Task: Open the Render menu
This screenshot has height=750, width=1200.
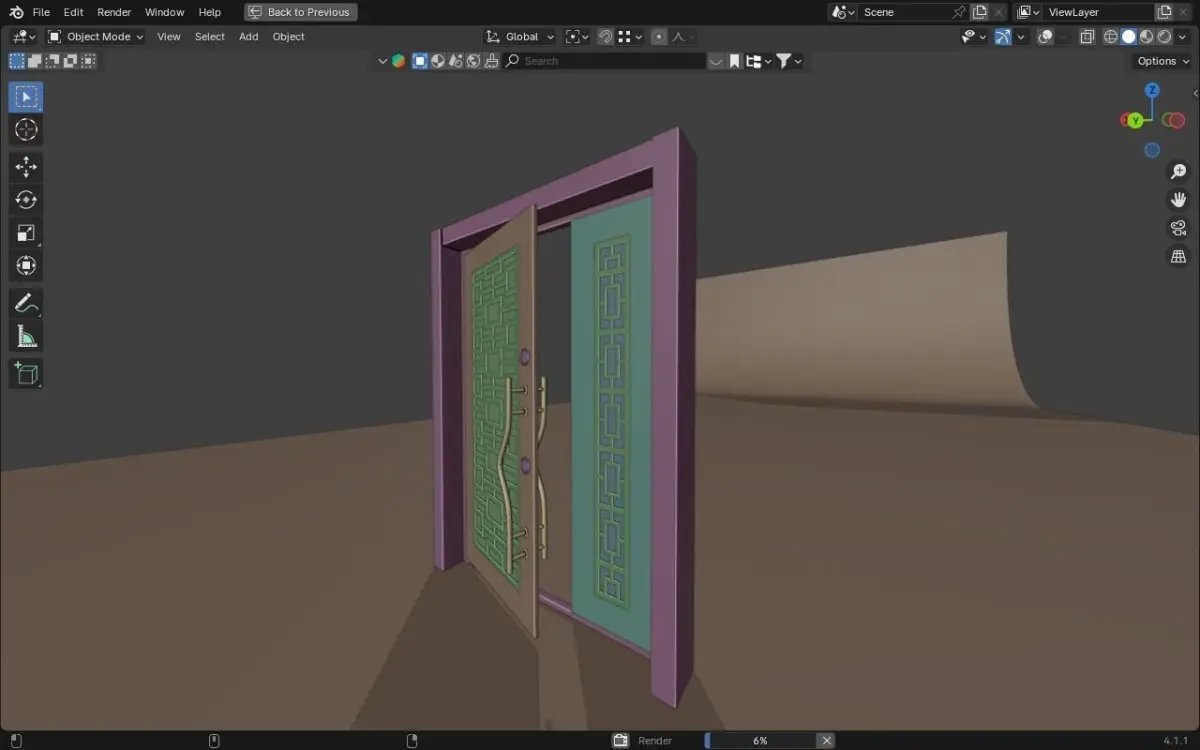Action: coord(114,12)
